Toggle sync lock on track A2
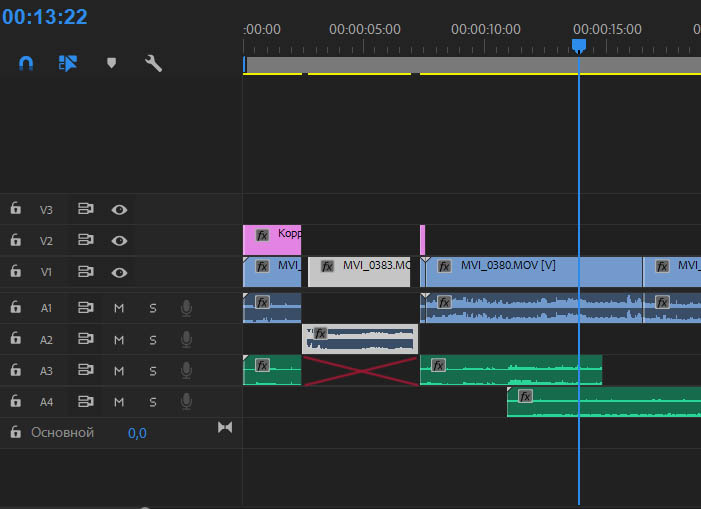The width and height of the screenshot is (701, 509). click(x=85, y=339)
